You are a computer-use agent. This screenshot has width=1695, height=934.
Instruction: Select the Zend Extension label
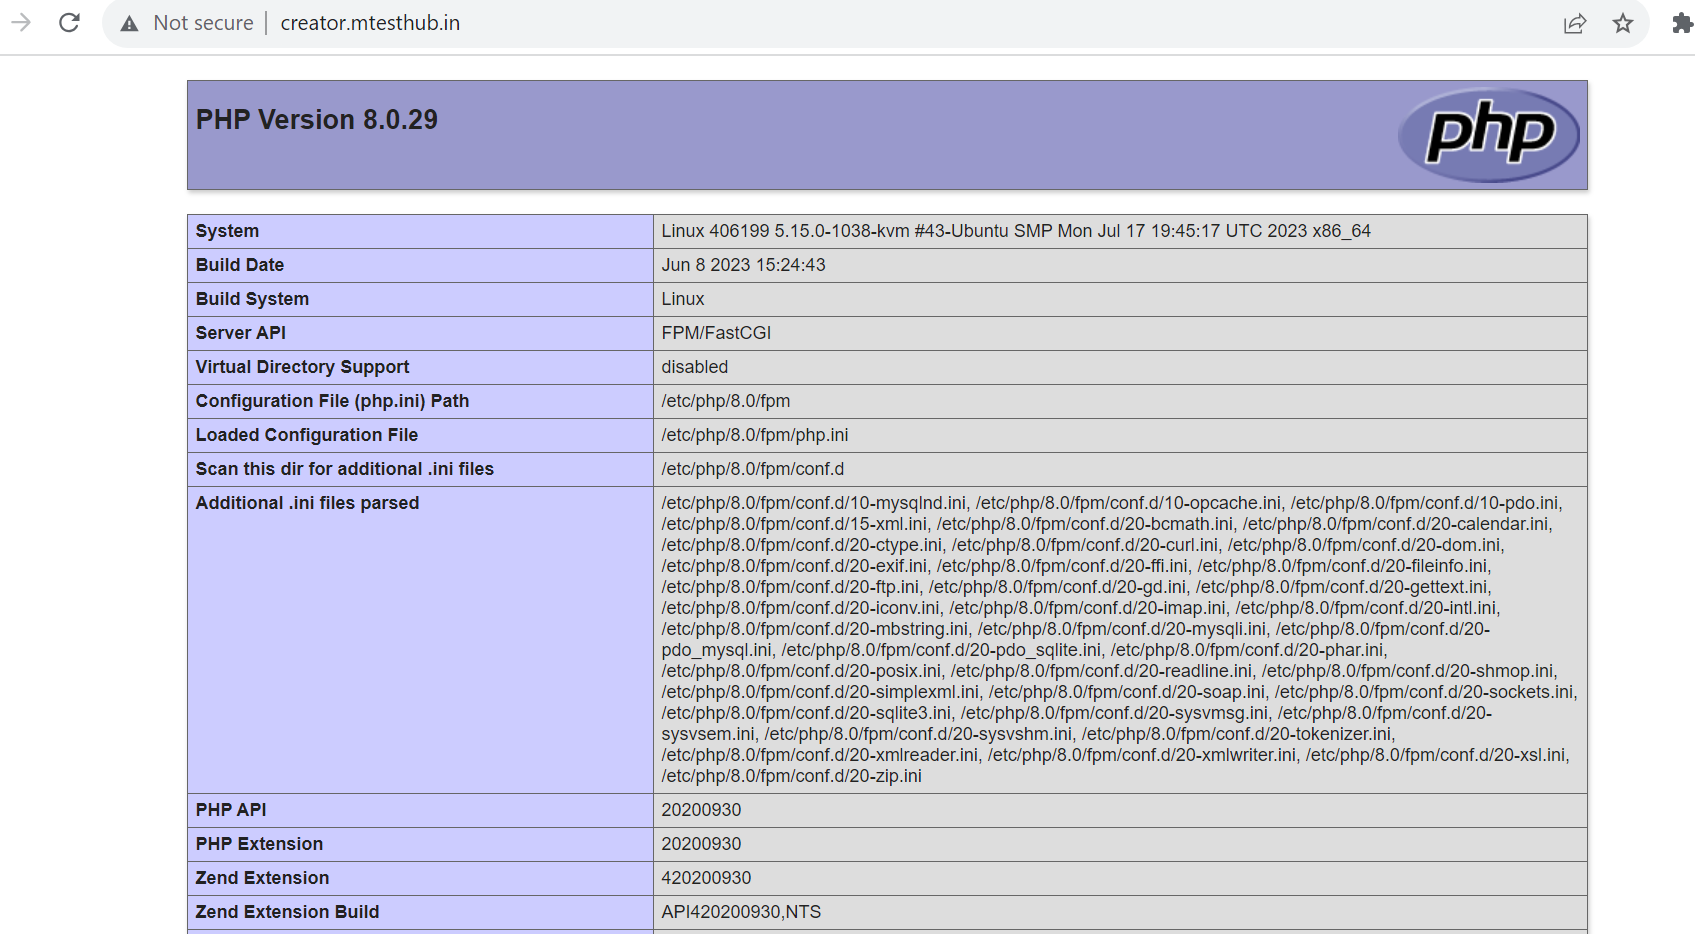(263, 878)
